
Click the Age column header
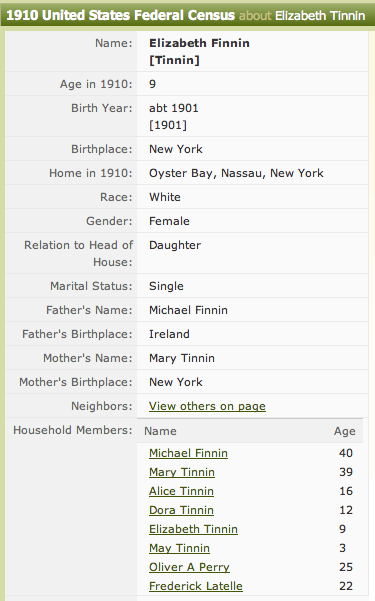[344, 431]
